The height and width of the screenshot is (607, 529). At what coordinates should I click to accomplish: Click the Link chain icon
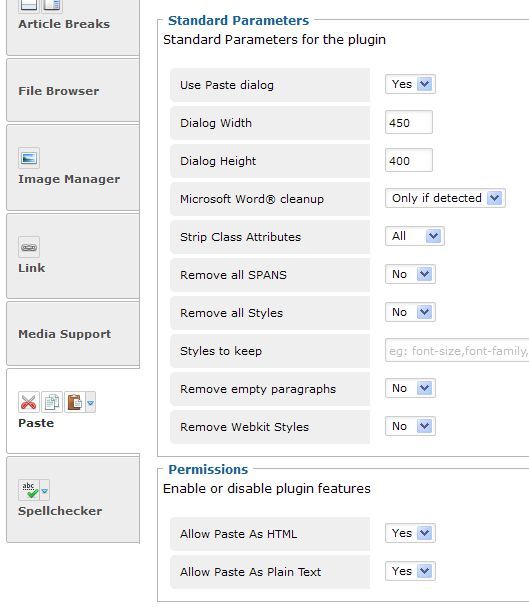click(x=29, y=247)
